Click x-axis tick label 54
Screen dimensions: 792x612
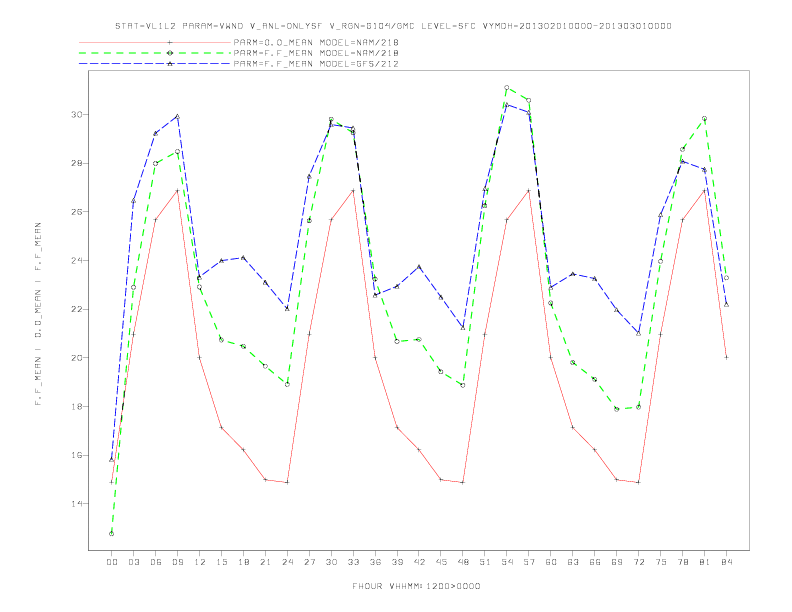coord(507,562)
